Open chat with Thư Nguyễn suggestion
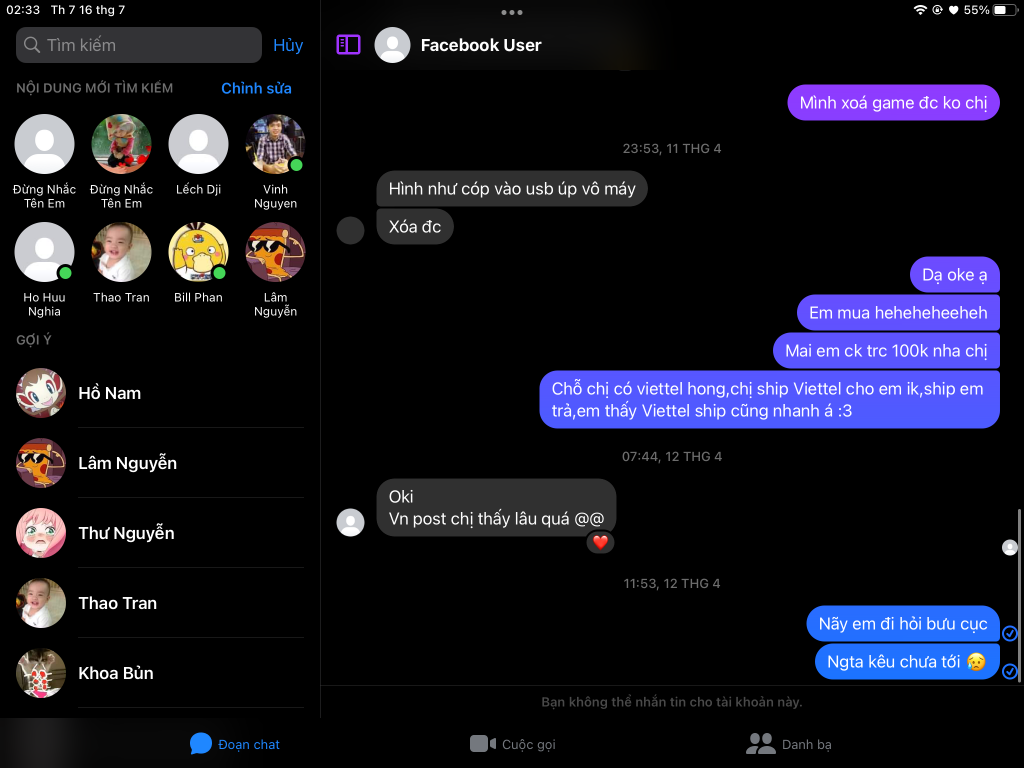This screenshot has width=1024, height=768. tap(160, 533)
